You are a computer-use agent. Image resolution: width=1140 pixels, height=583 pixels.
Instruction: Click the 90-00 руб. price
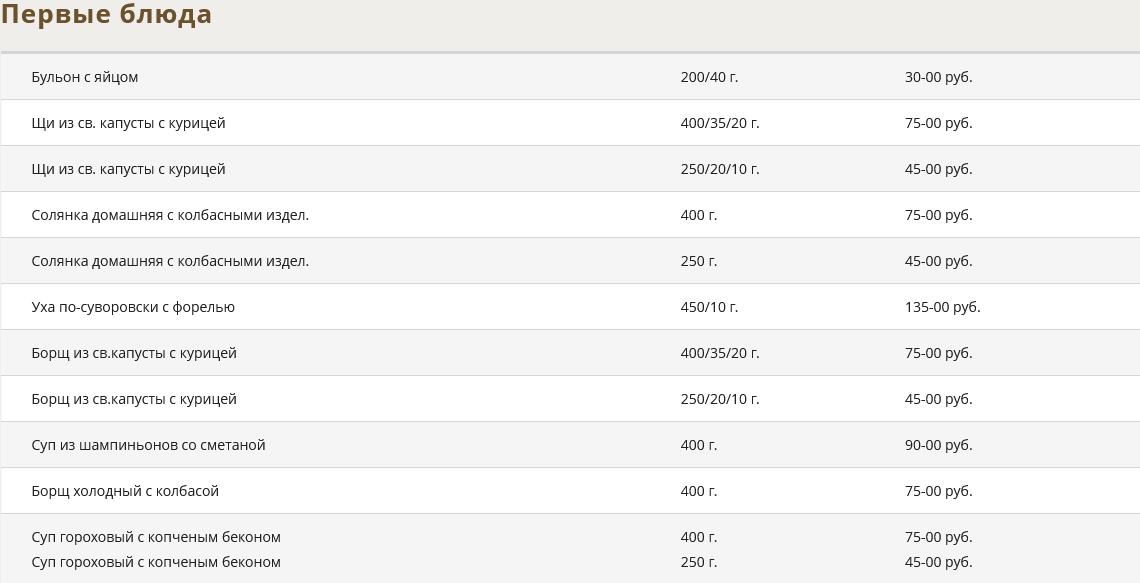click(x=938, y=445)
